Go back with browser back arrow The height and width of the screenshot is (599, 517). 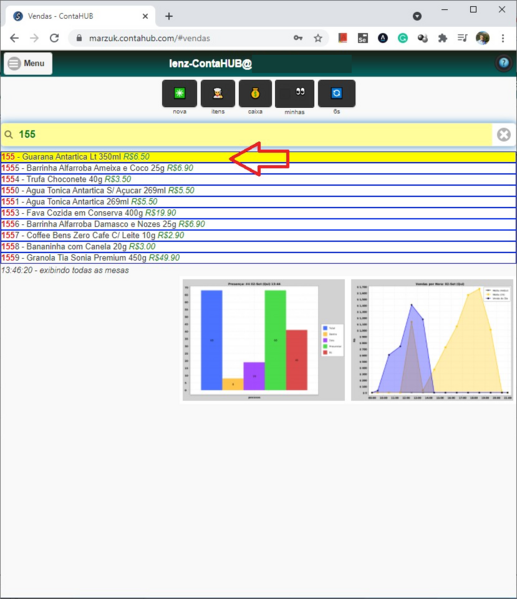point(15,38)
